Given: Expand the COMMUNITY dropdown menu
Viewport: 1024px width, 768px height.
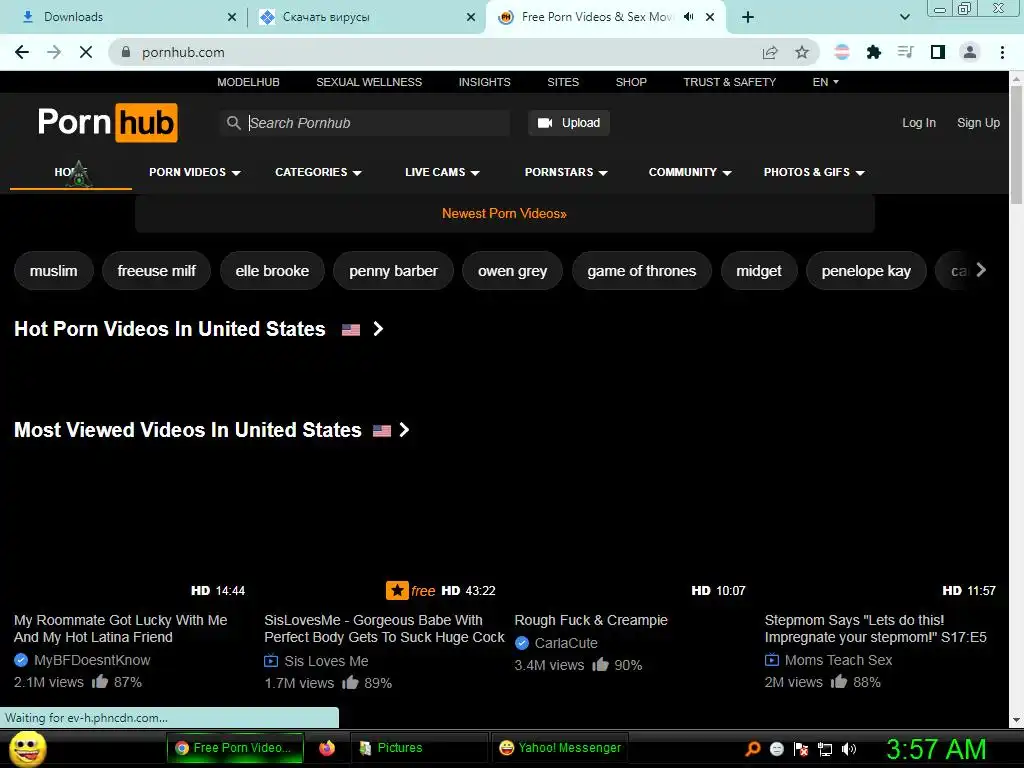Looking at the screenshot, I should coord(690,172).
